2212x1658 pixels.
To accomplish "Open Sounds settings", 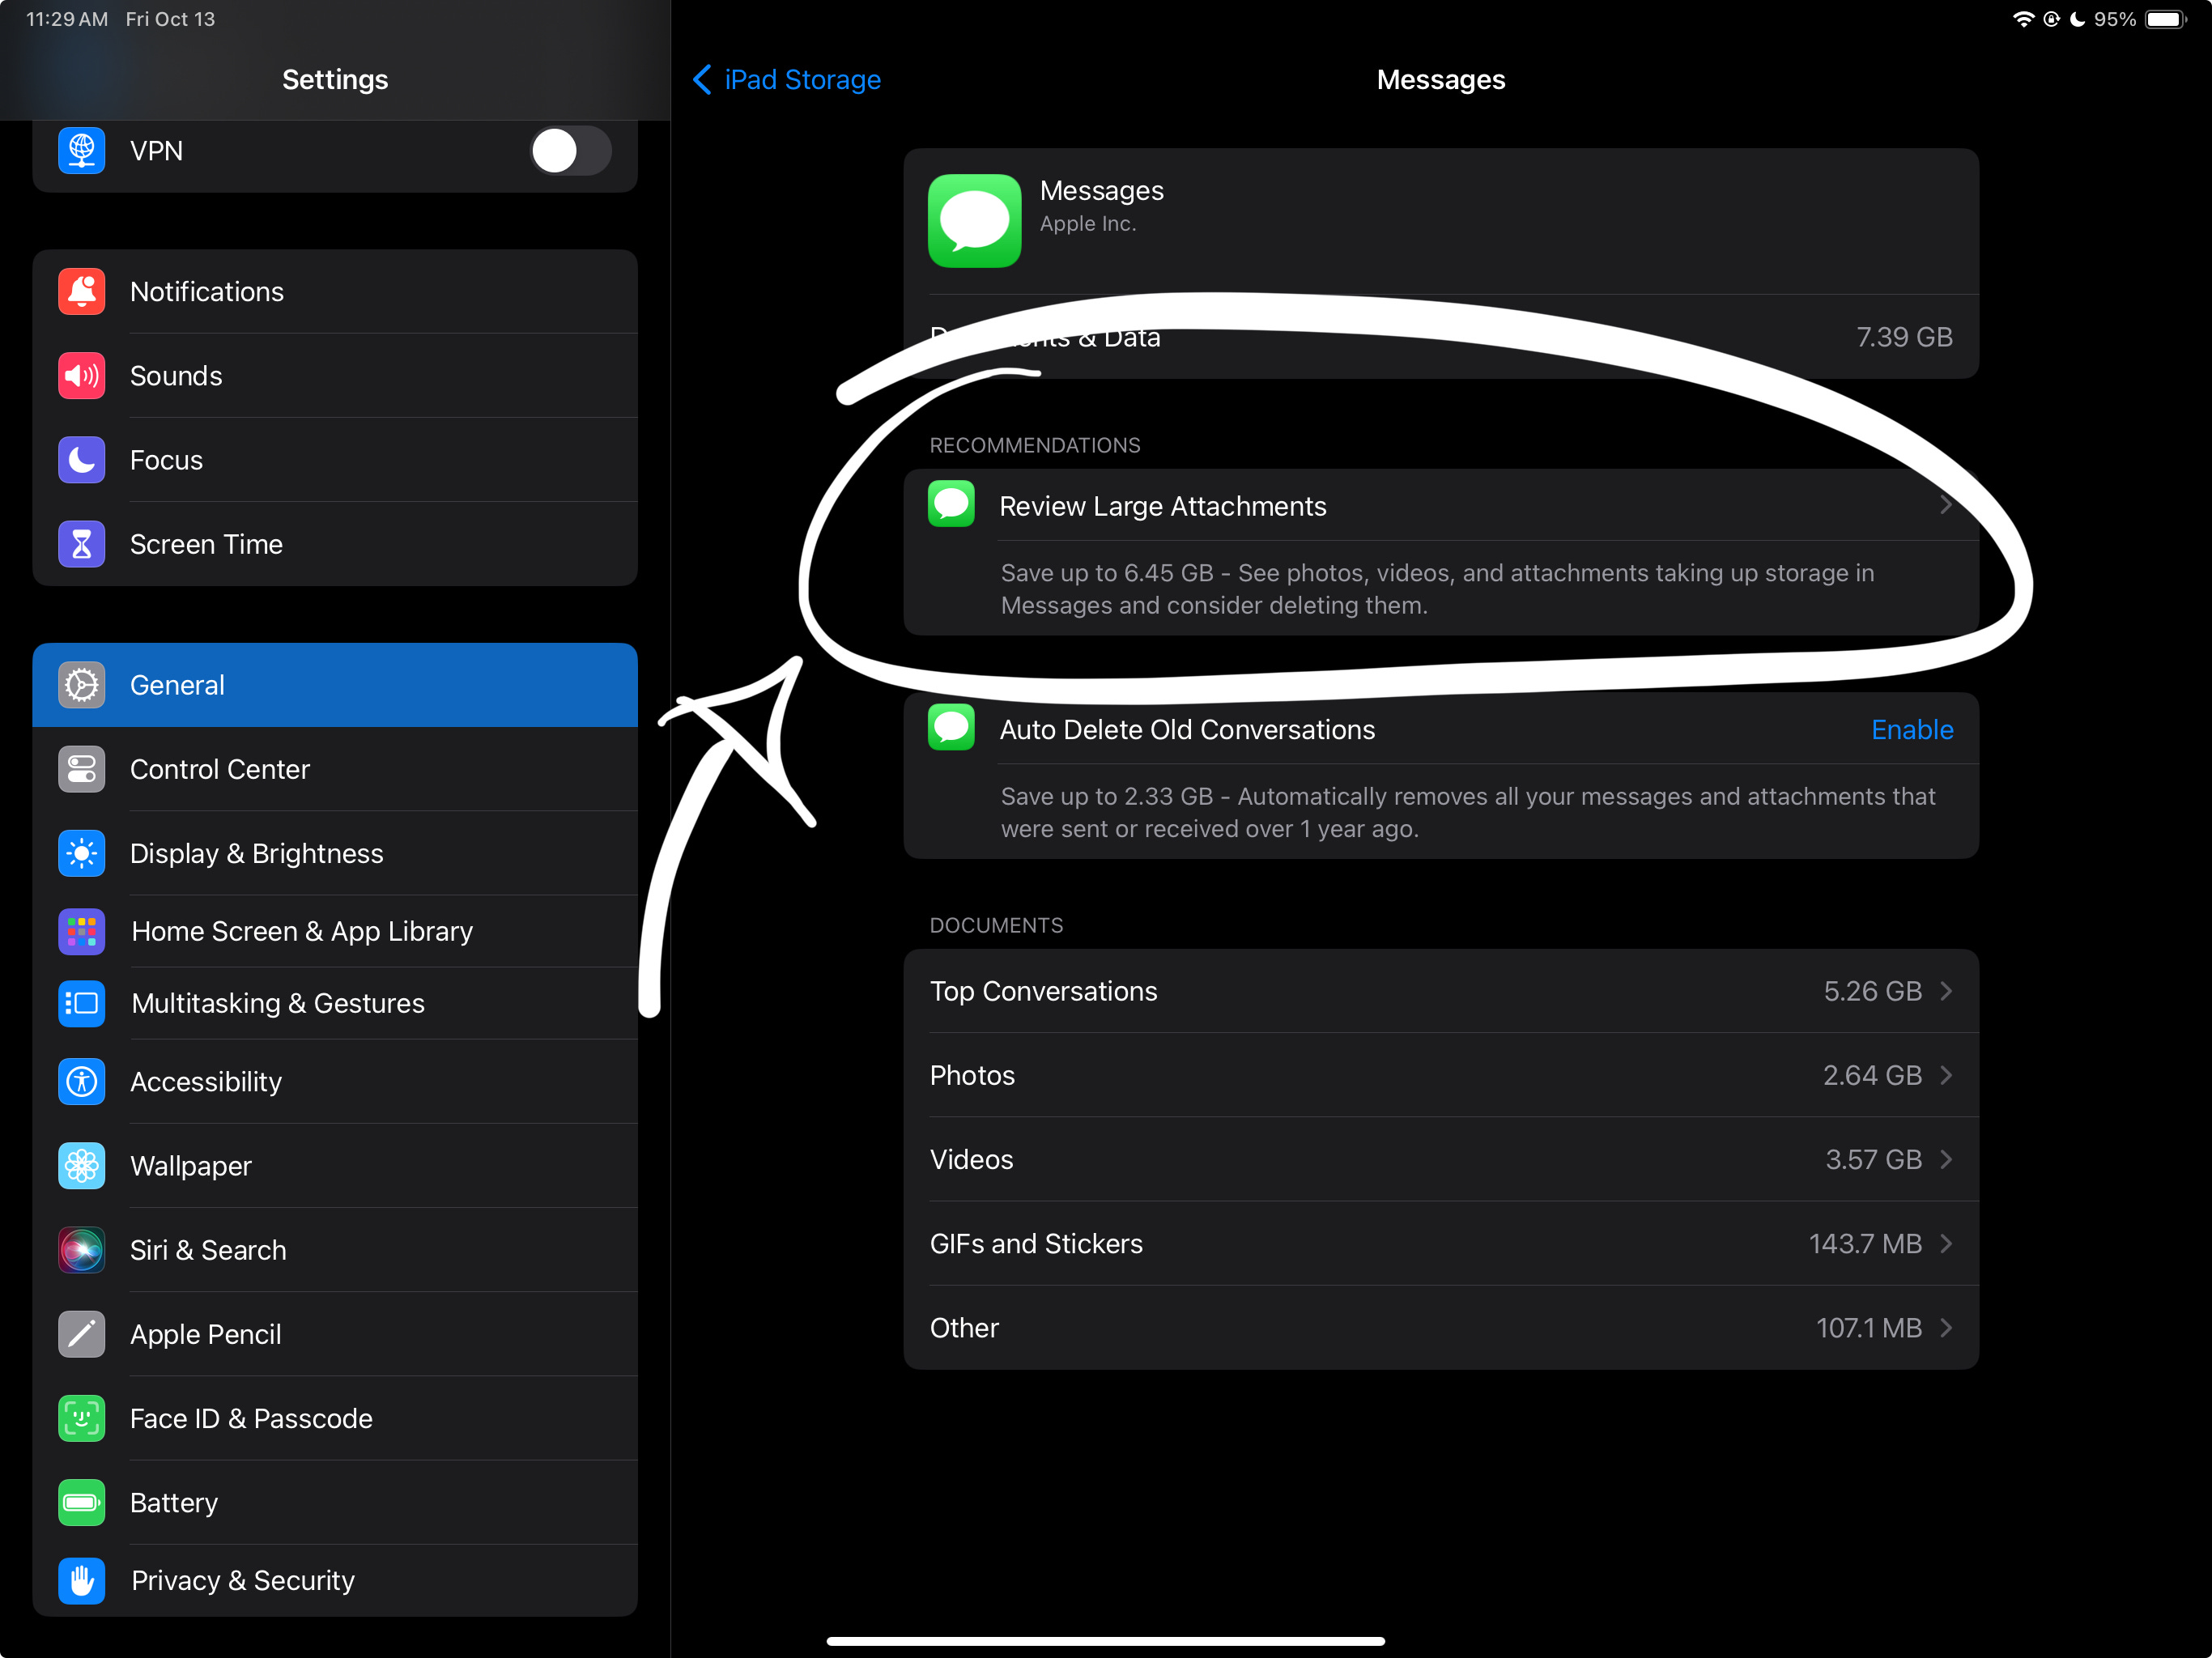I will coord(335,376).
